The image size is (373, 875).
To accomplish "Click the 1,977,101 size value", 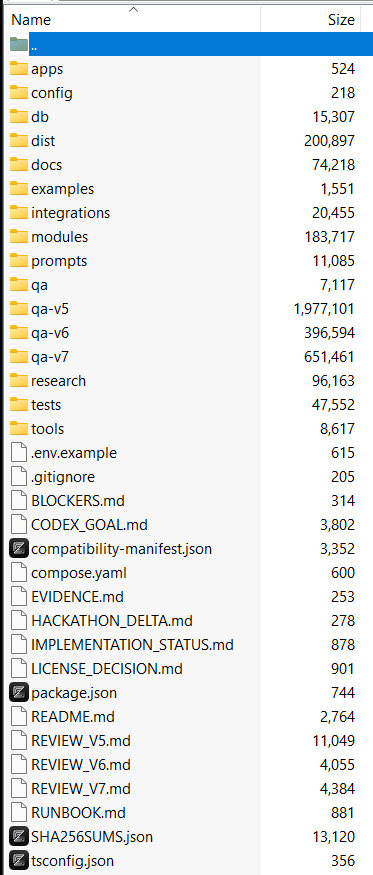I will 324,309.
